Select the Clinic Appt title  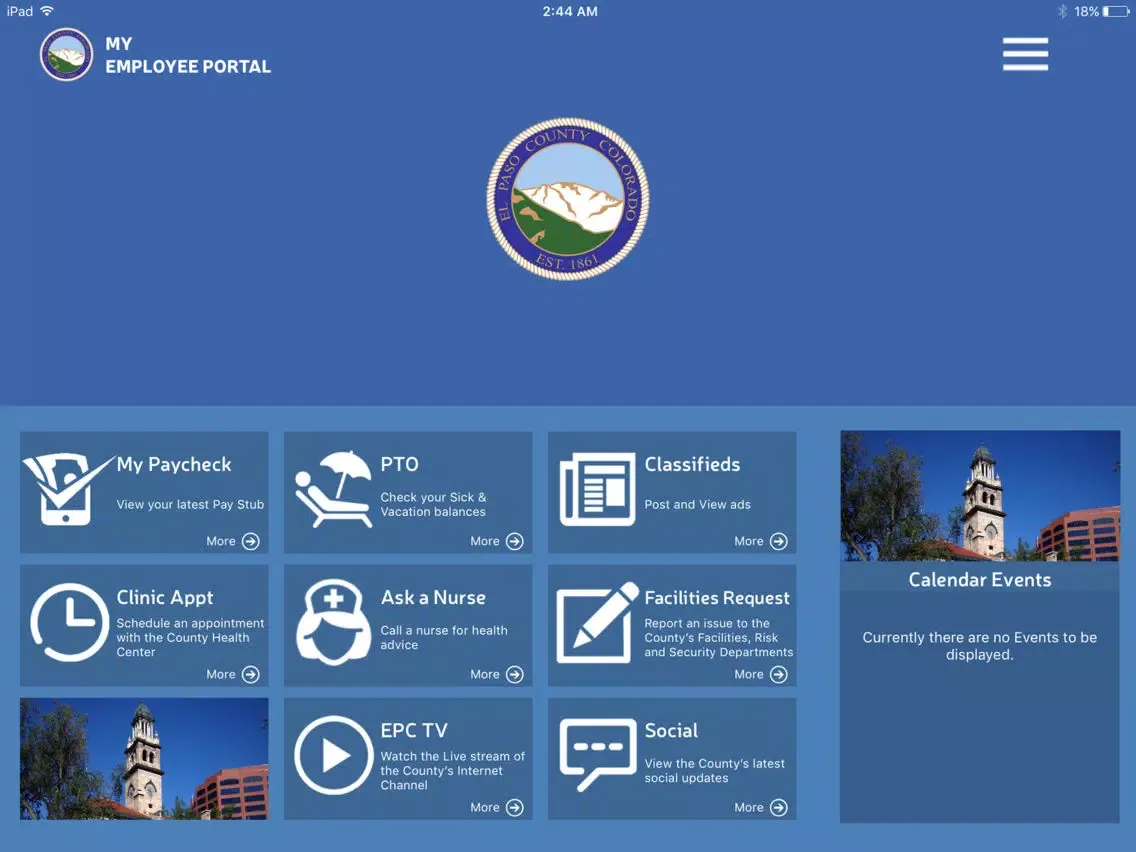(165, 598)
